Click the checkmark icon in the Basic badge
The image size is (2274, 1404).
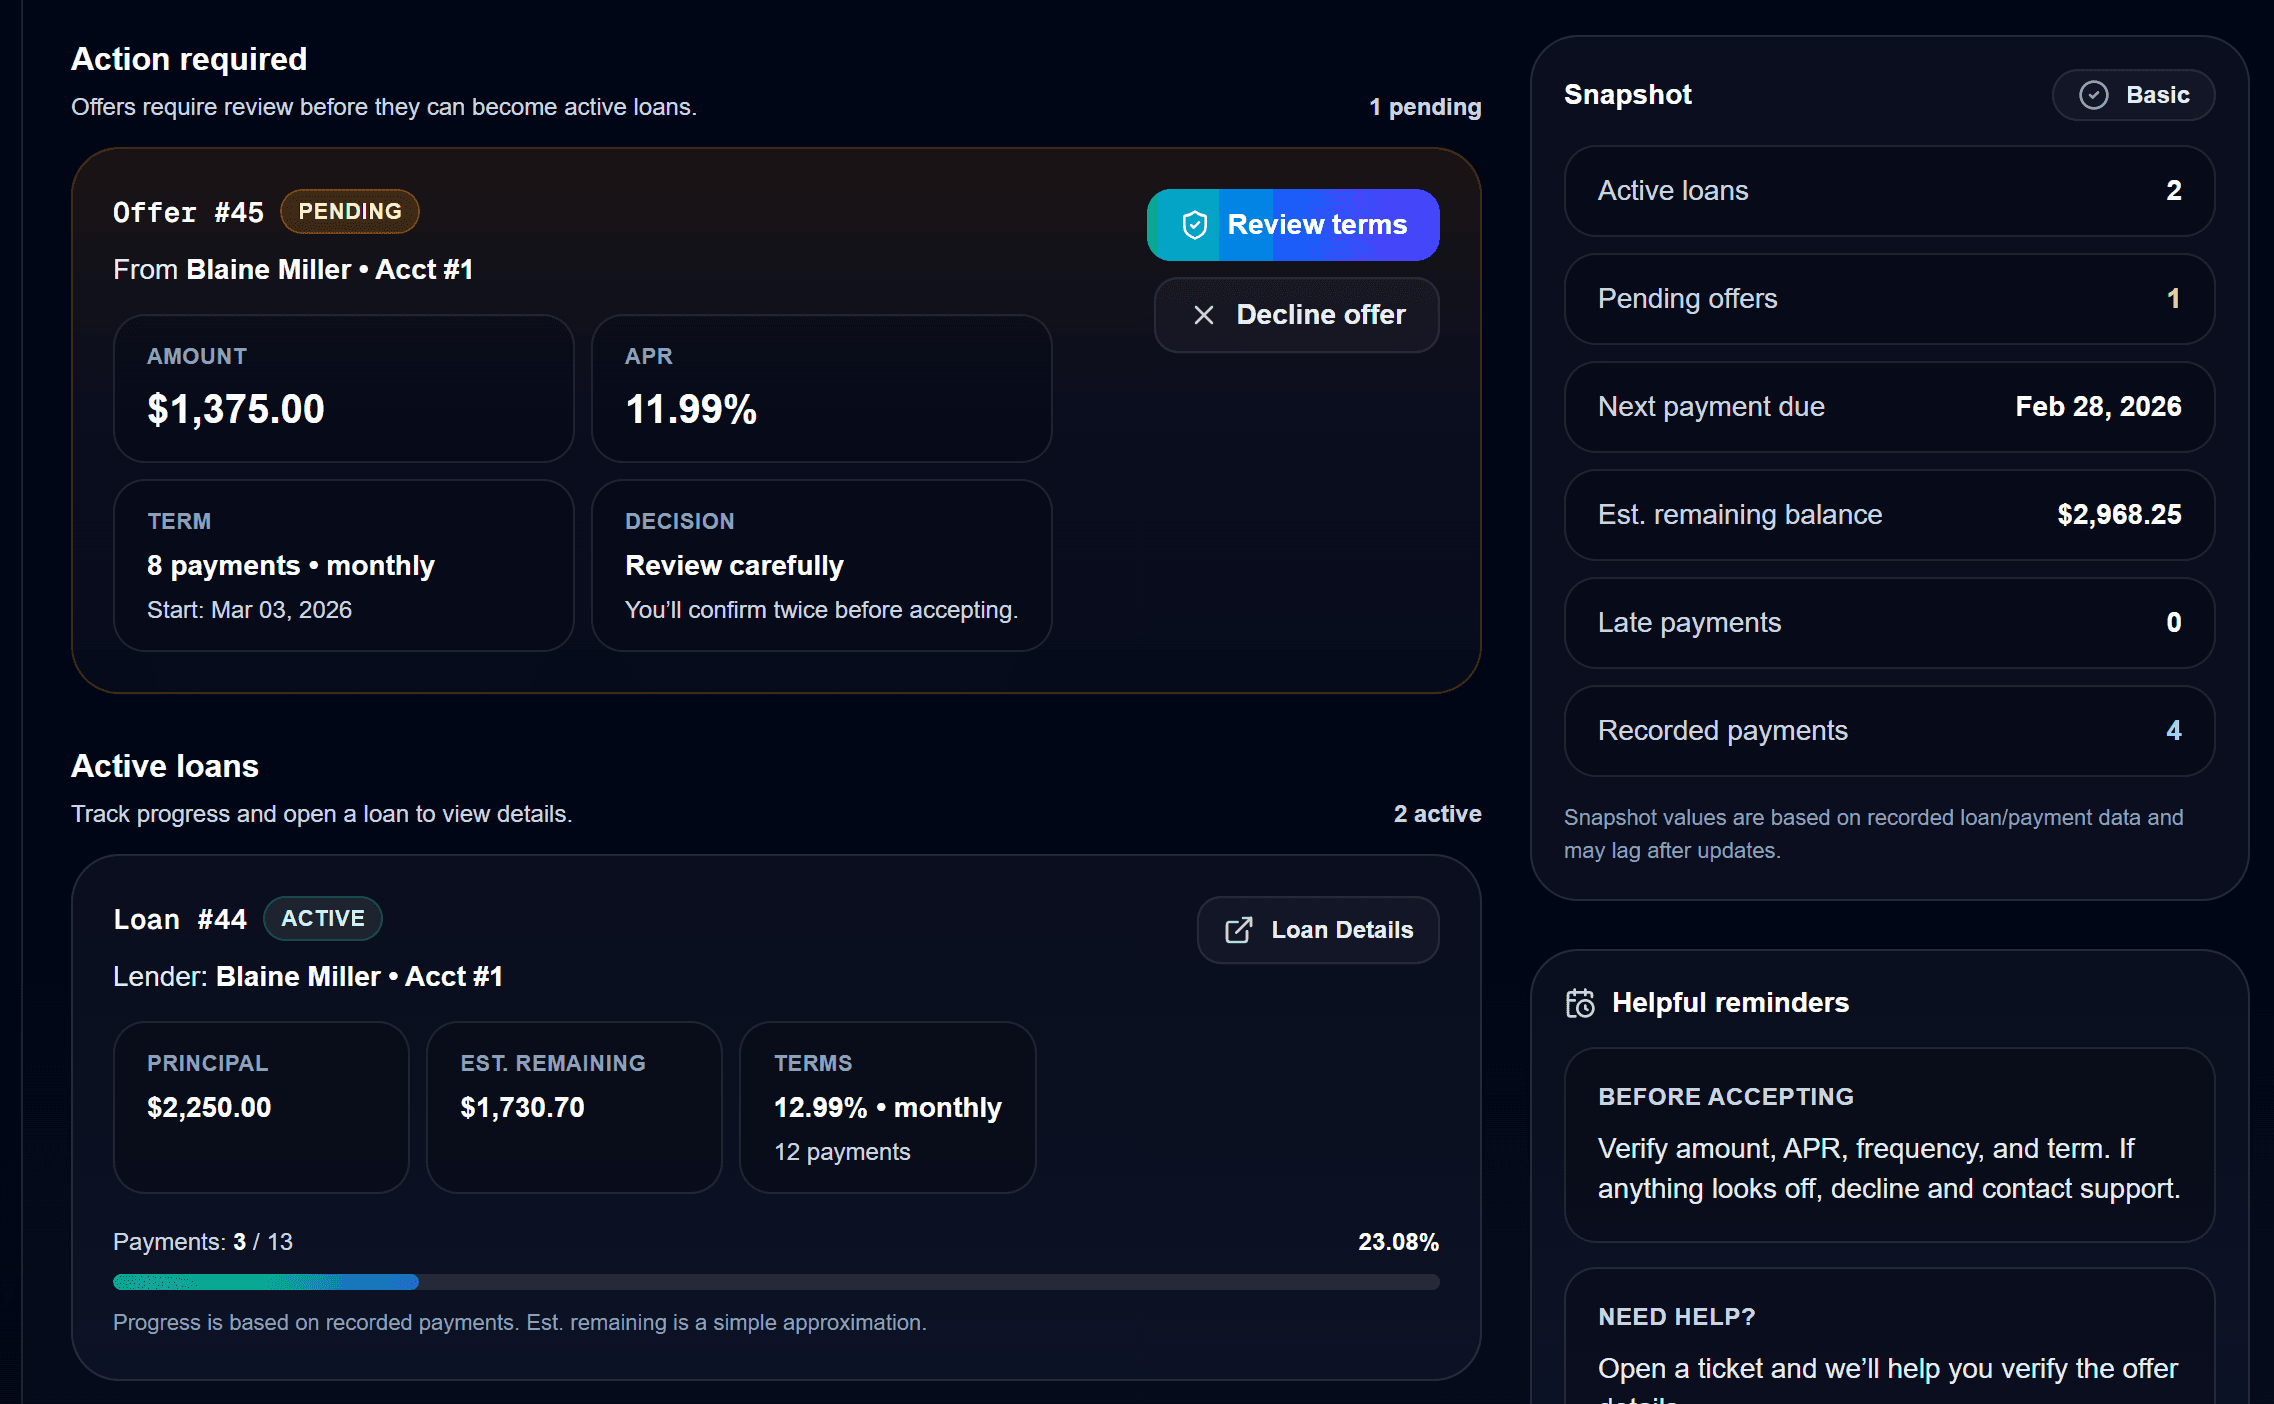point(2093,95)
